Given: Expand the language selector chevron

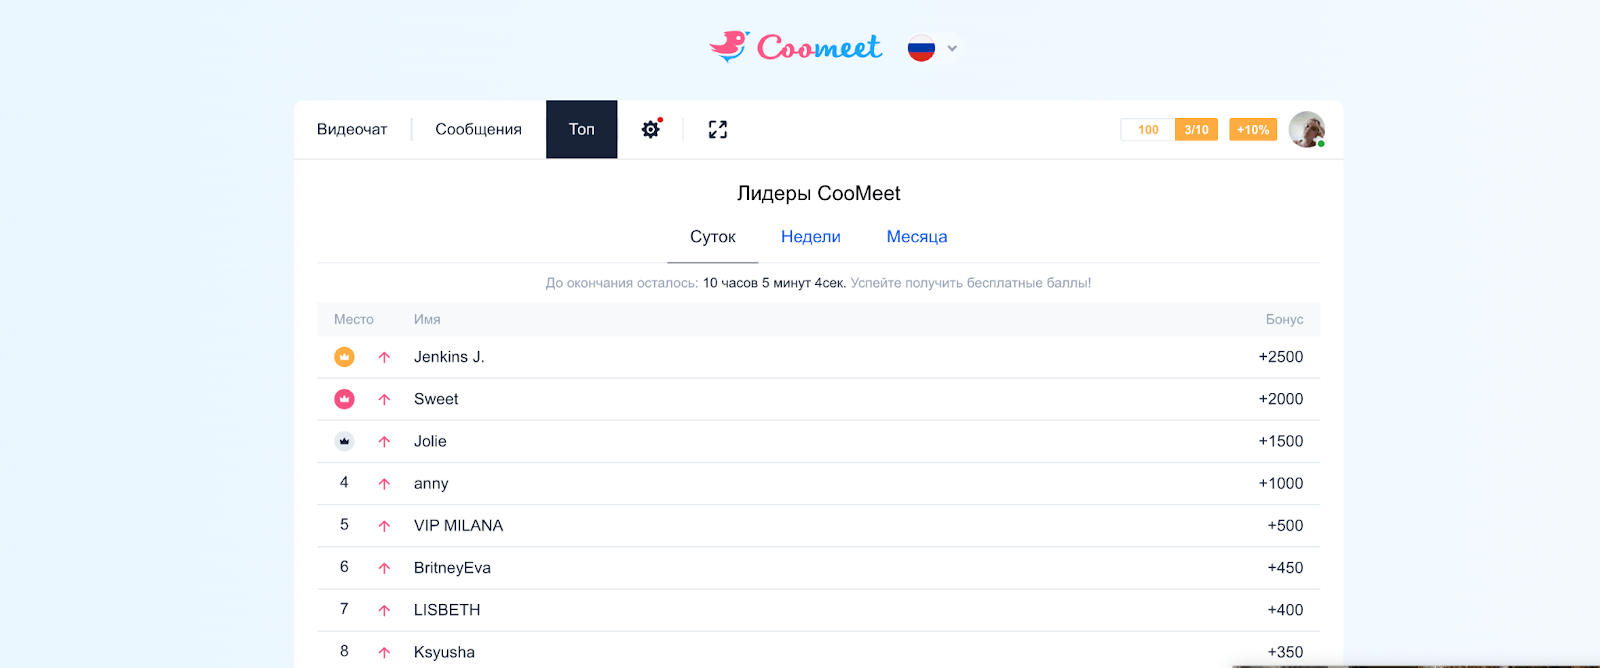Looking at the screenshot, I should (x=952, y=48).
